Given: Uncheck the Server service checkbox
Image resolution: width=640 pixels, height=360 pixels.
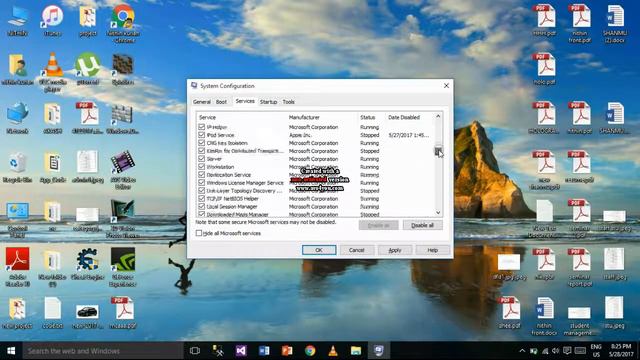Looking at the screenshot, I should click(201, 159).
